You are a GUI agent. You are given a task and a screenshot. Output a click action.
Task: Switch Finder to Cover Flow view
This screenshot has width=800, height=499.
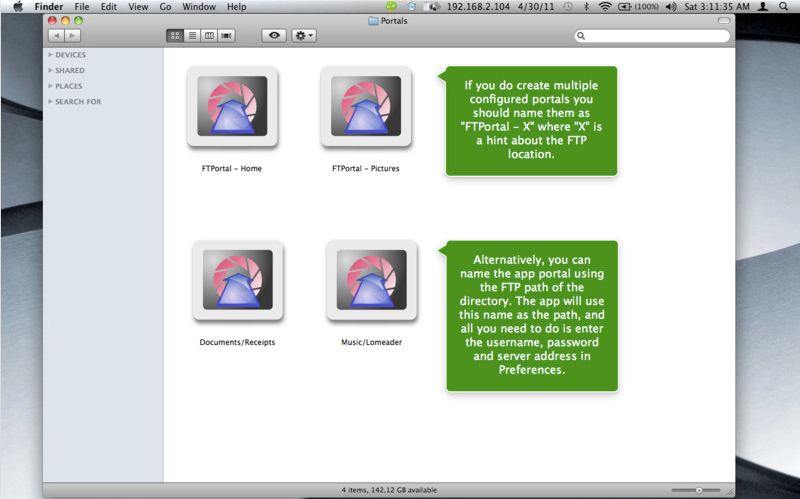click(x=227, y=36)
